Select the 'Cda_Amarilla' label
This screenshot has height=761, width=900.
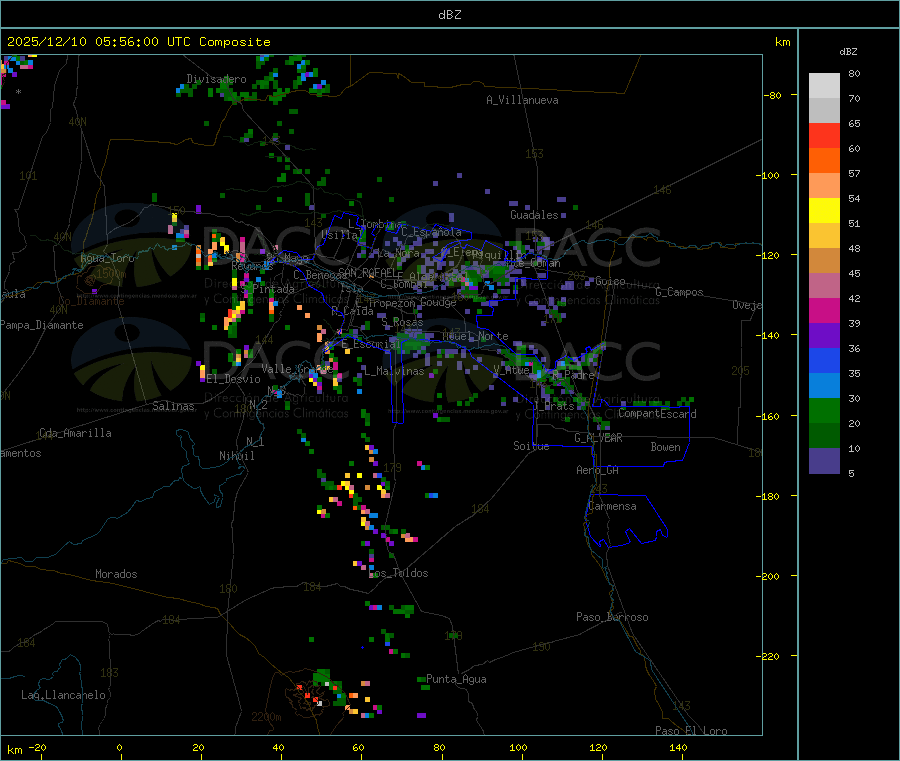pyautogui.click(x=75, y=433)
